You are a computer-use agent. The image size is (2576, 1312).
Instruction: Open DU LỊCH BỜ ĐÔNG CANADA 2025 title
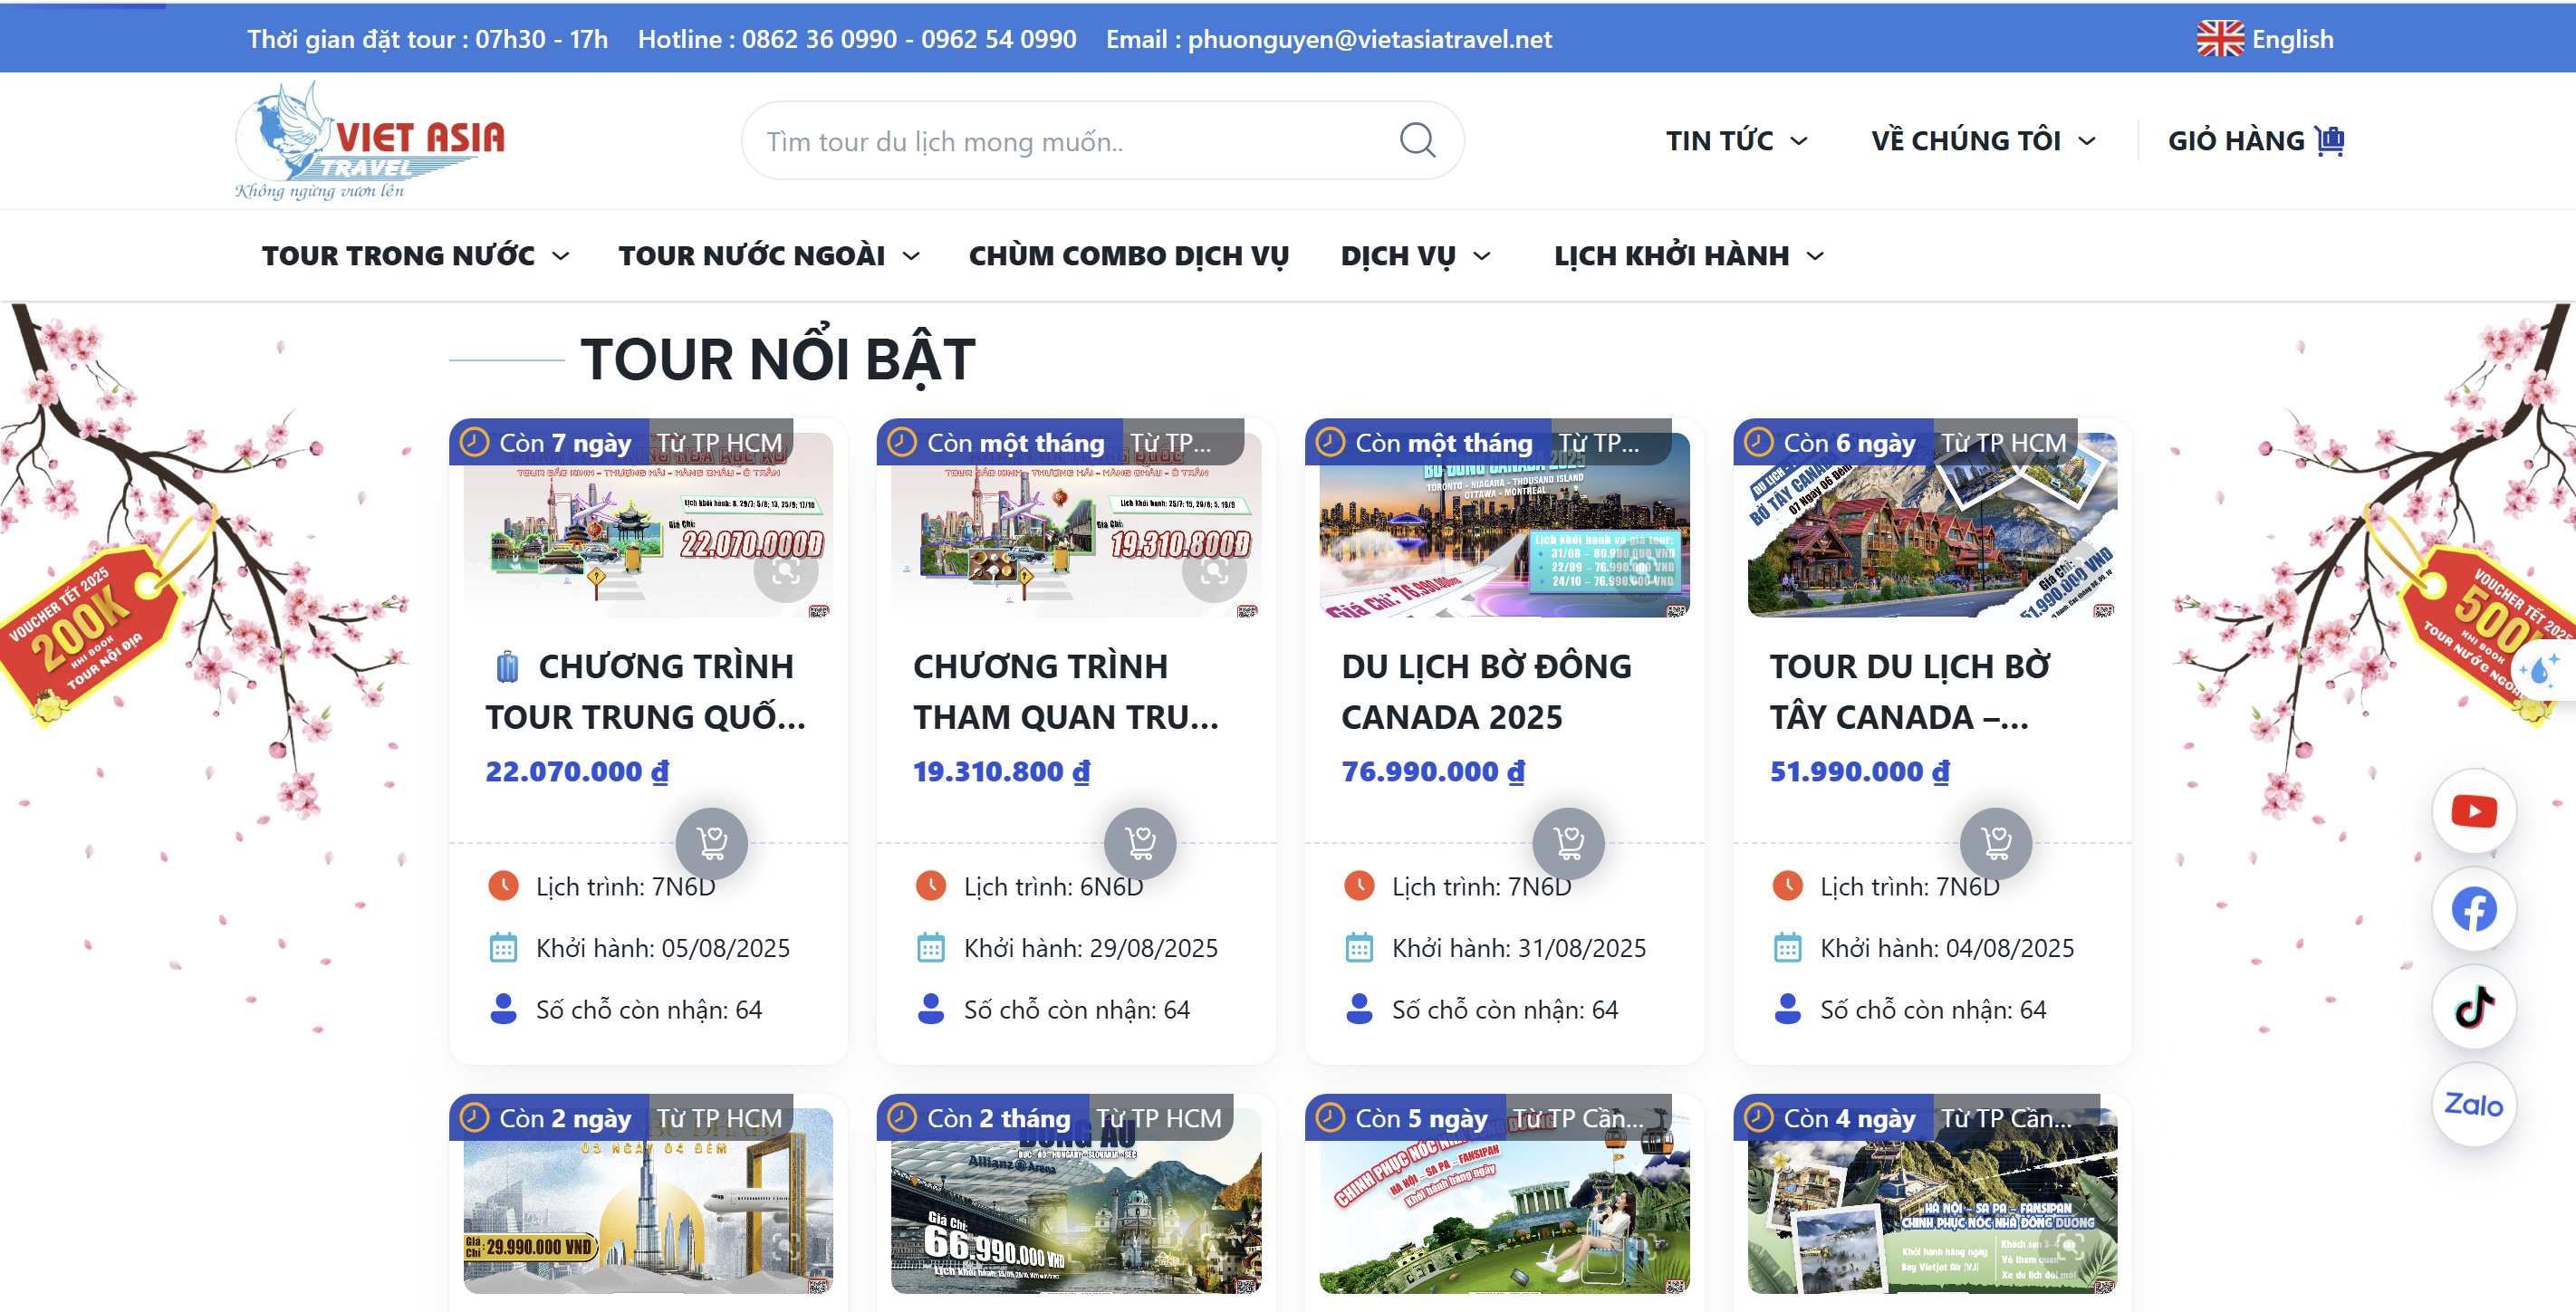point(1486,691)
